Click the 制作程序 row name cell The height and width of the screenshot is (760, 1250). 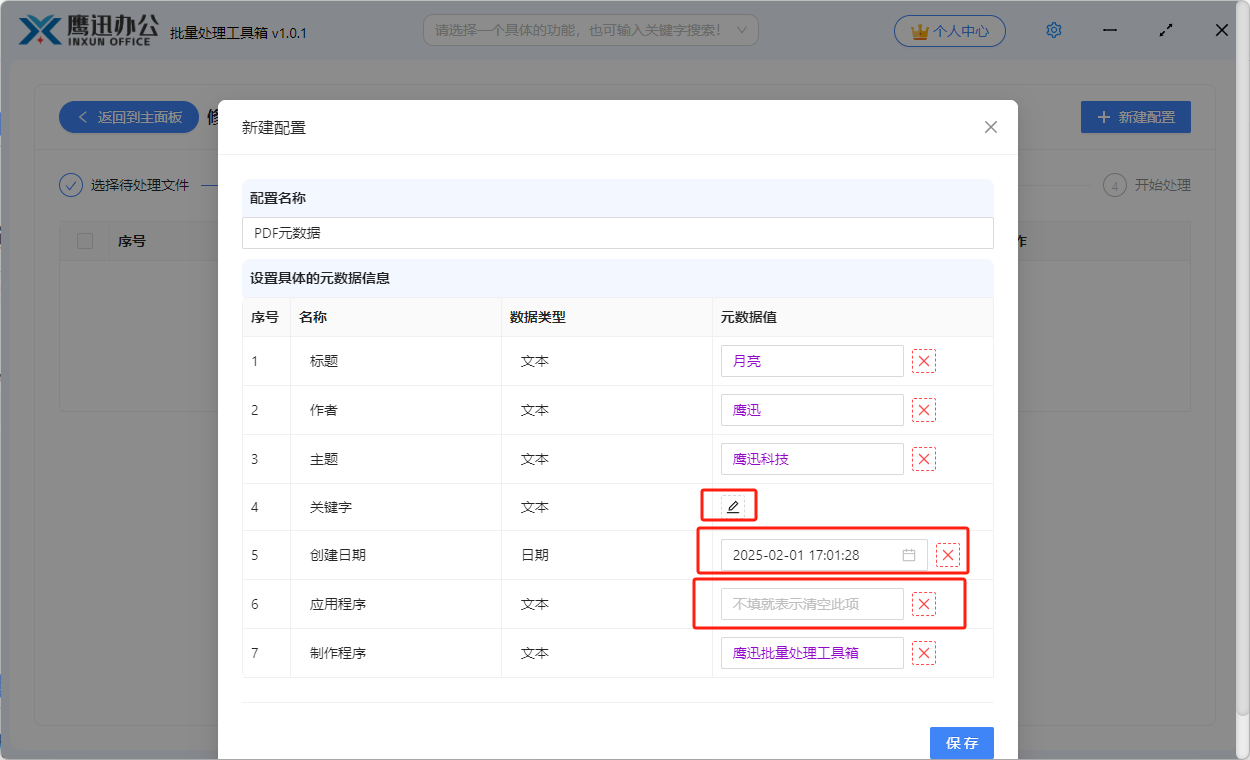[396, 653]
